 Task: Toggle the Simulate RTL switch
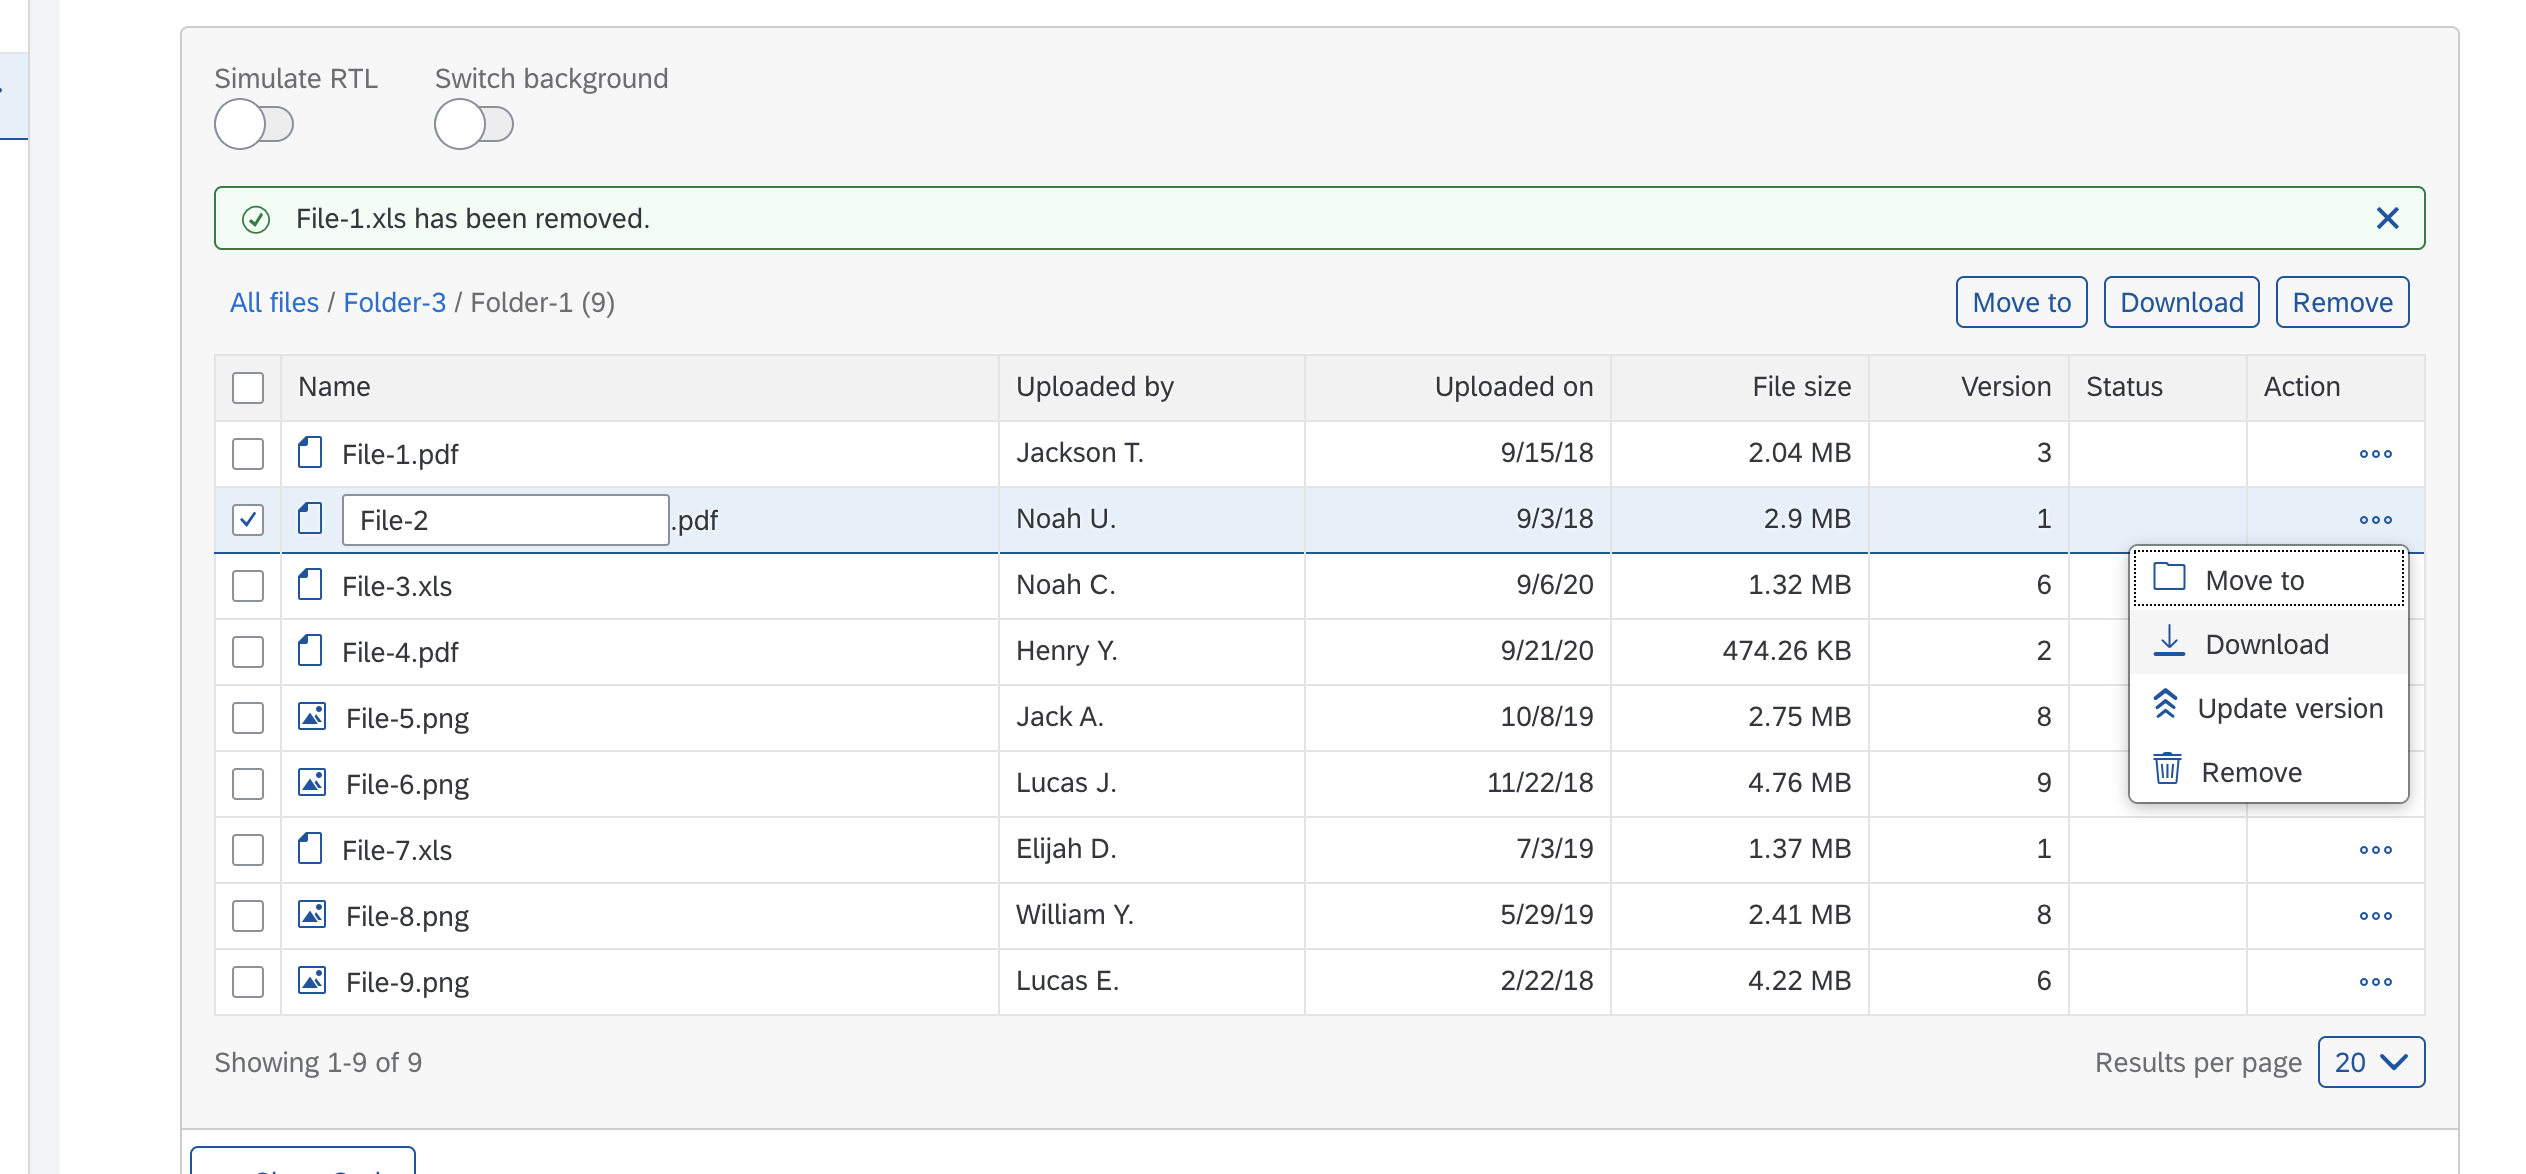(254, 125)
